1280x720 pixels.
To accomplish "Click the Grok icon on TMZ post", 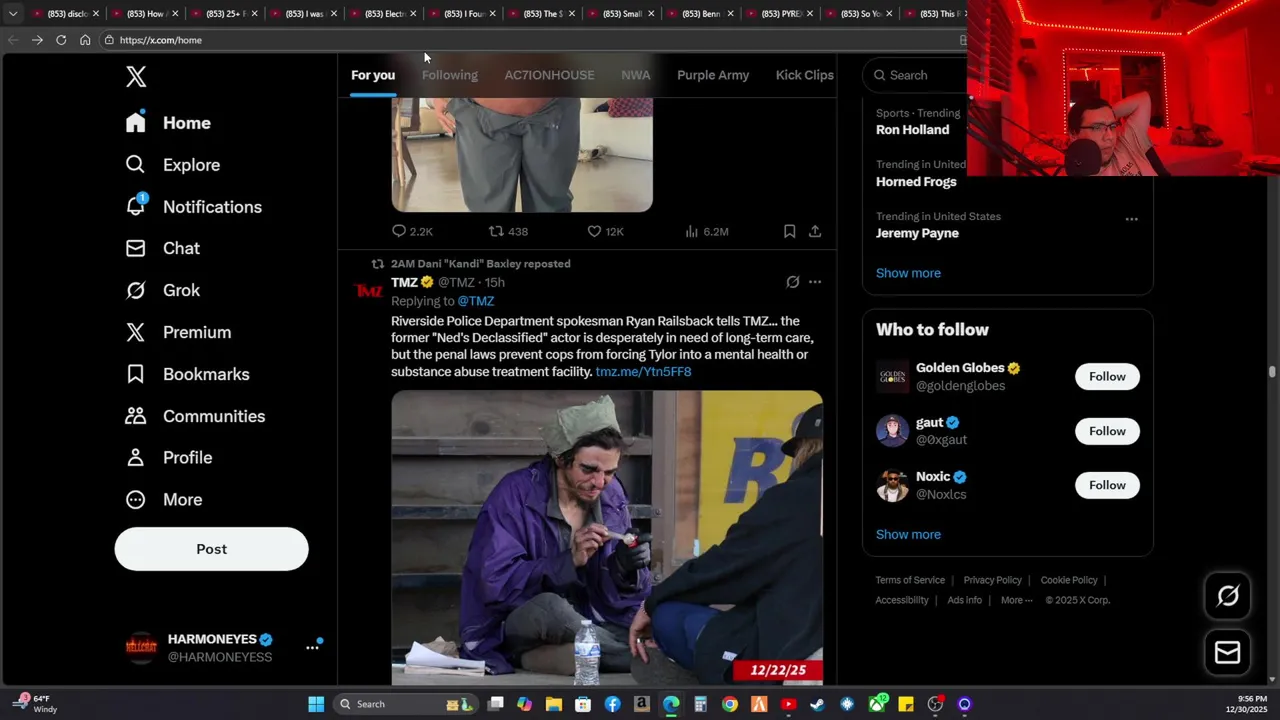I will pyautogui.click(x=793, y=282).
